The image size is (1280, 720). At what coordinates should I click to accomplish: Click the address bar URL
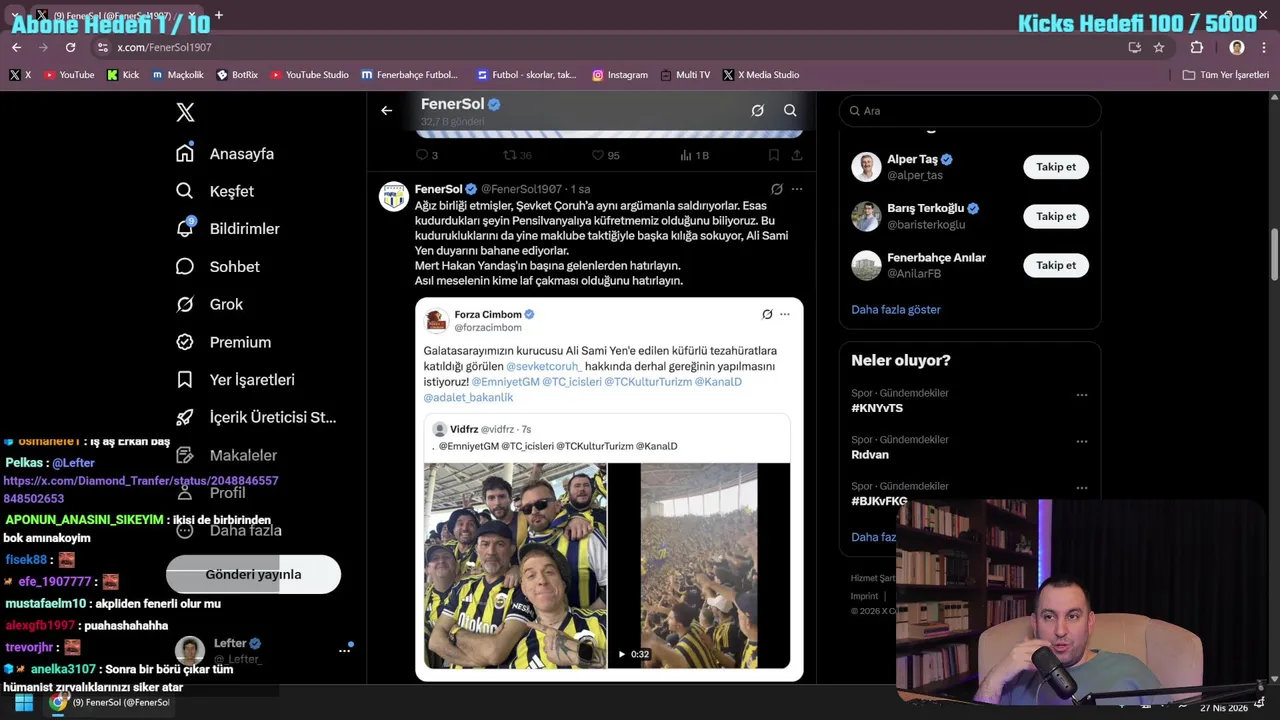point(164,47)
